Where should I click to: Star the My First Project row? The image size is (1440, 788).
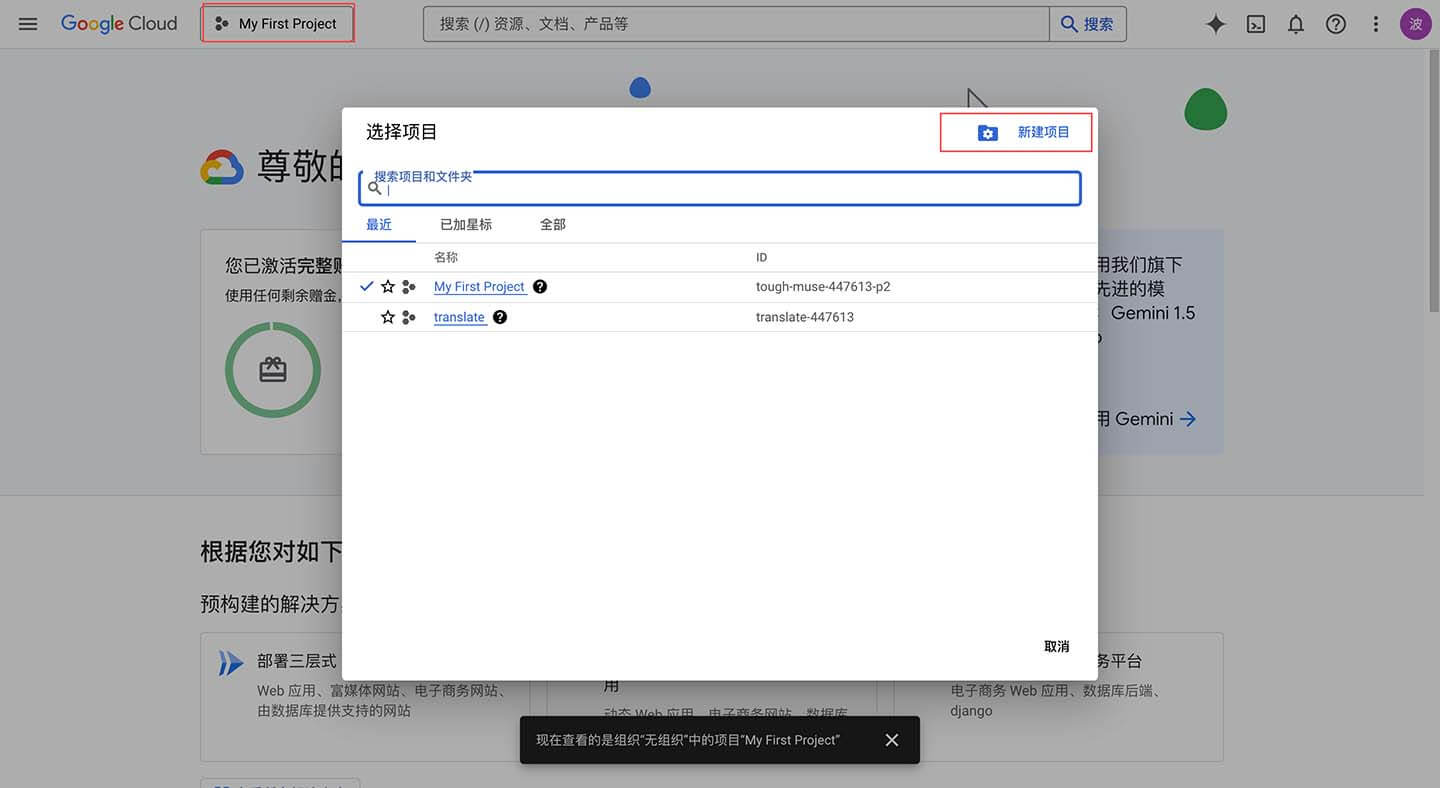388,287
